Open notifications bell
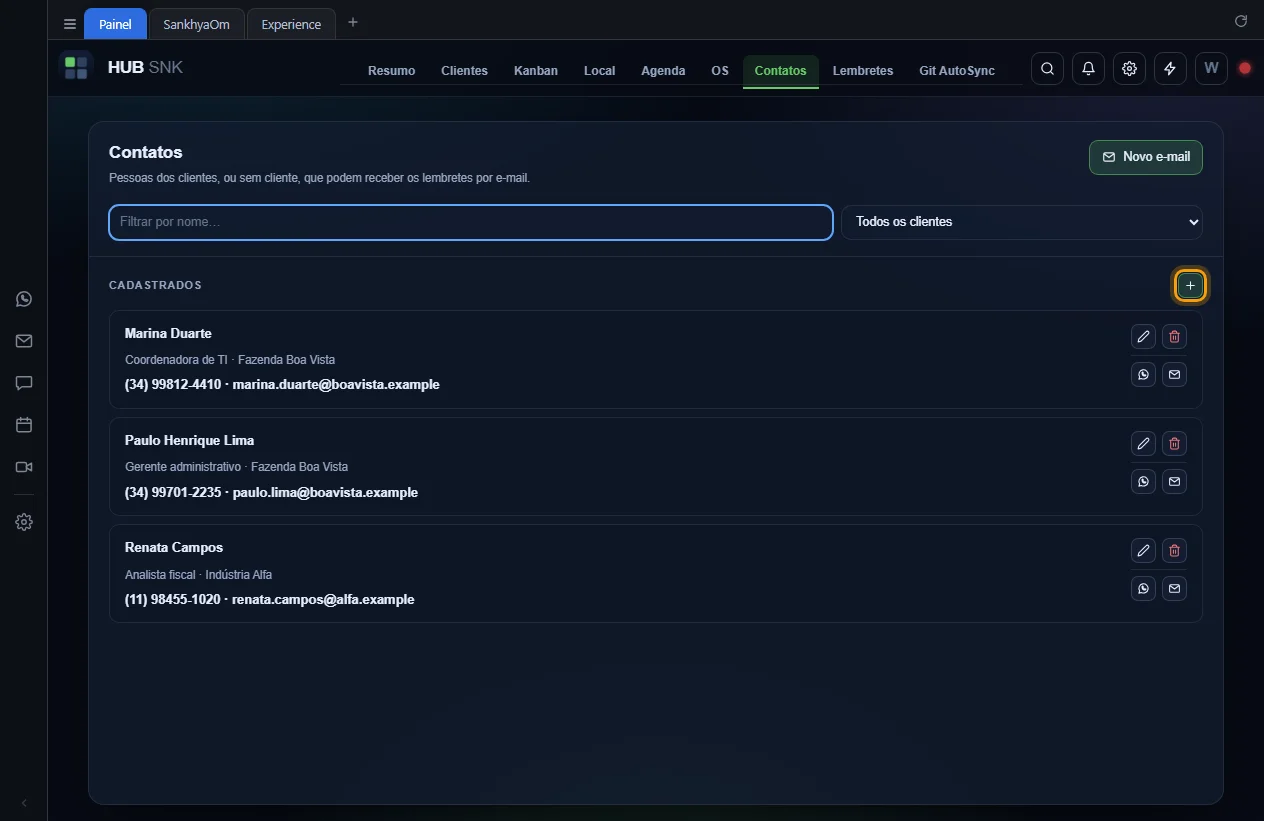Viewport: 1264px width, 821px height. tap(1088, 68)
